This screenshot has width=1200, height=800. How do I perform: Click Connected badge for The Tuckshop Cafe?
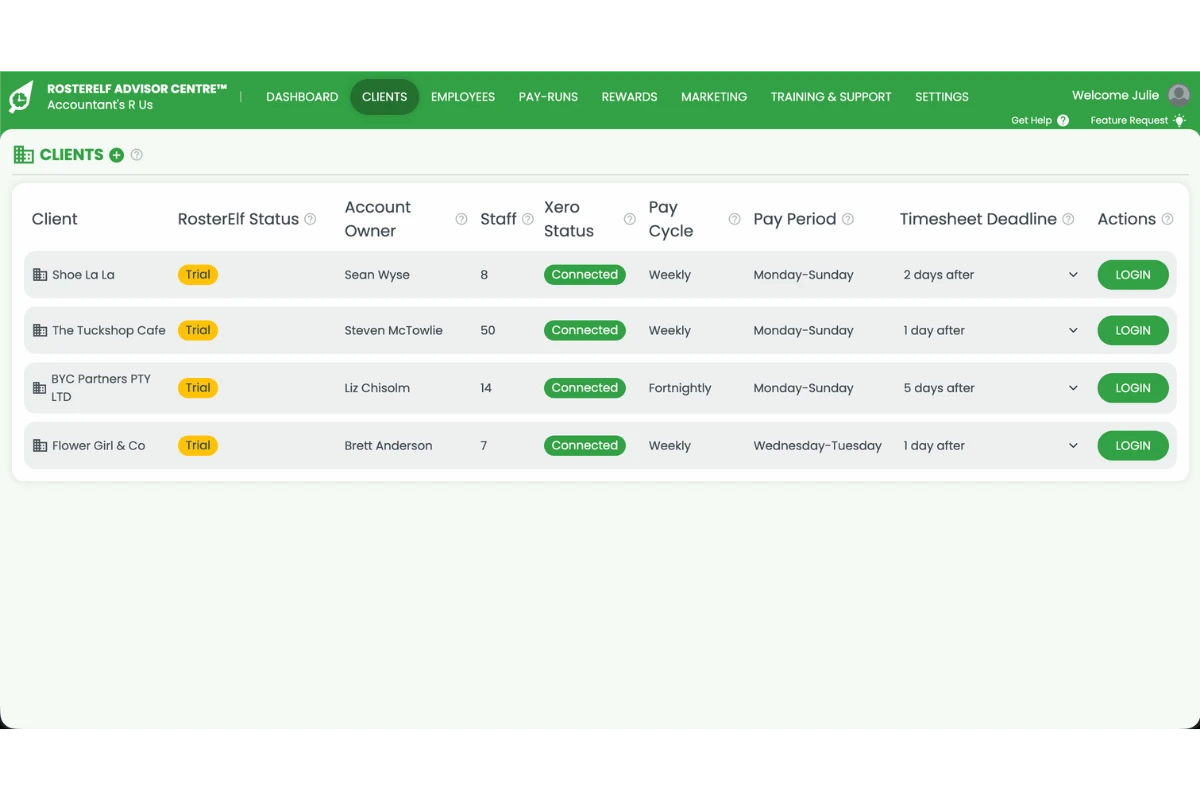[585, 330]
